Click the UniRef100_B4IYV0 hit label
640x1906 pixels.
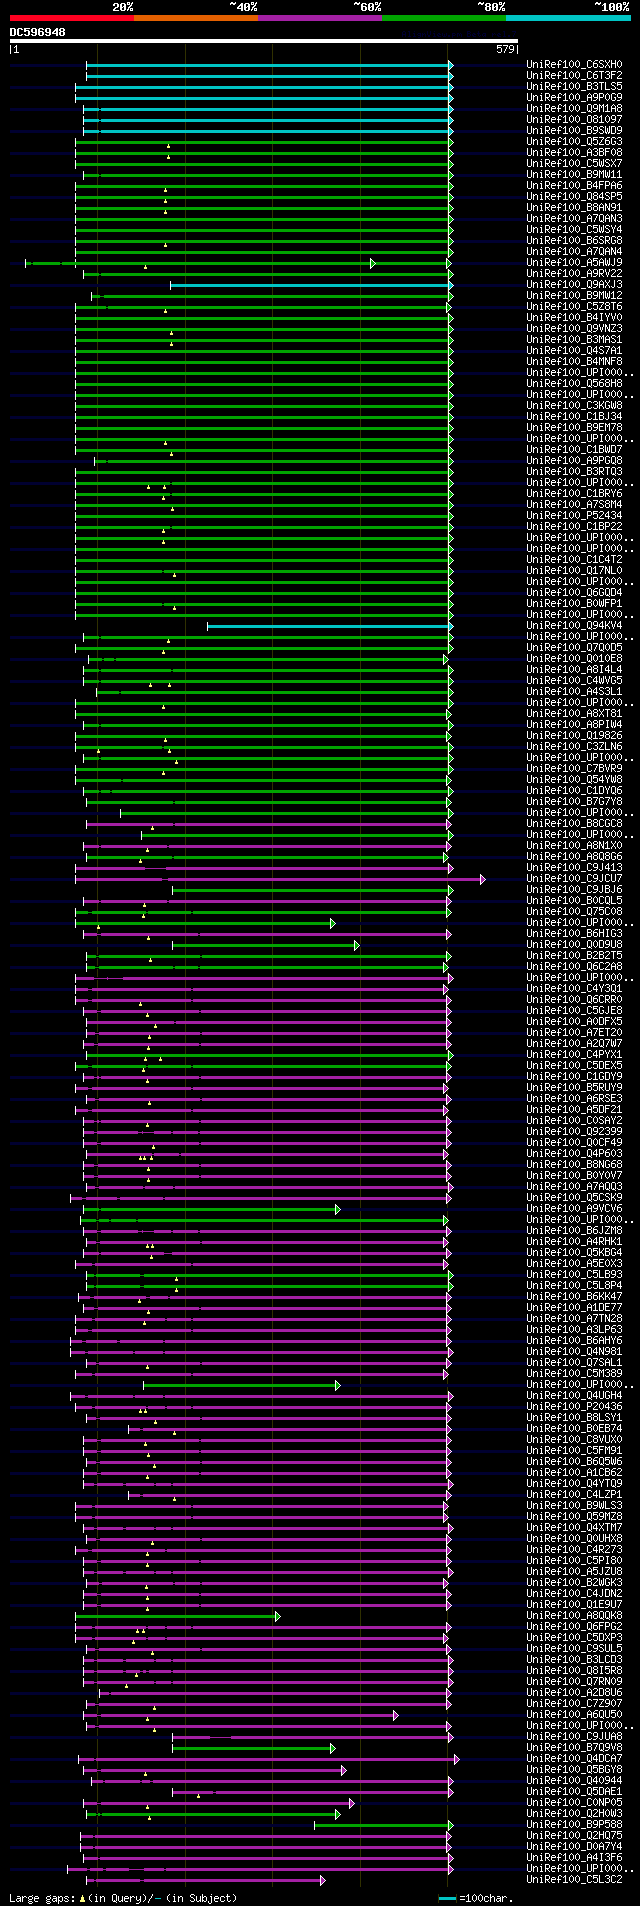[x=574, y=318]
